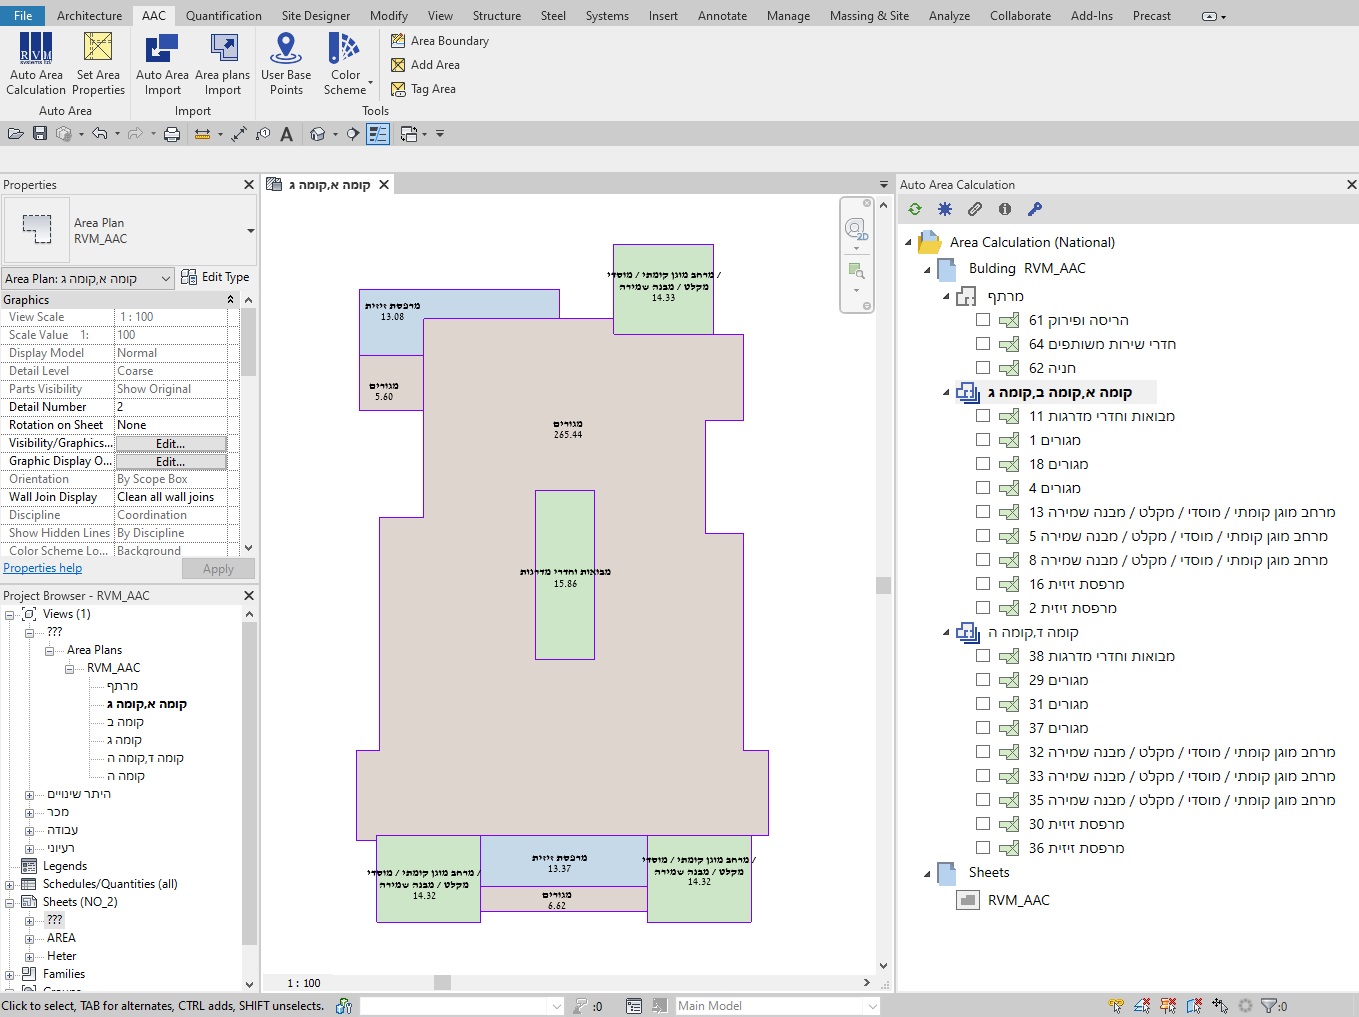Viewport: 1359px width, 1017px height.
Task: Enable checkbox for 36 מרפסת זיזית
Action: [983, 848]
